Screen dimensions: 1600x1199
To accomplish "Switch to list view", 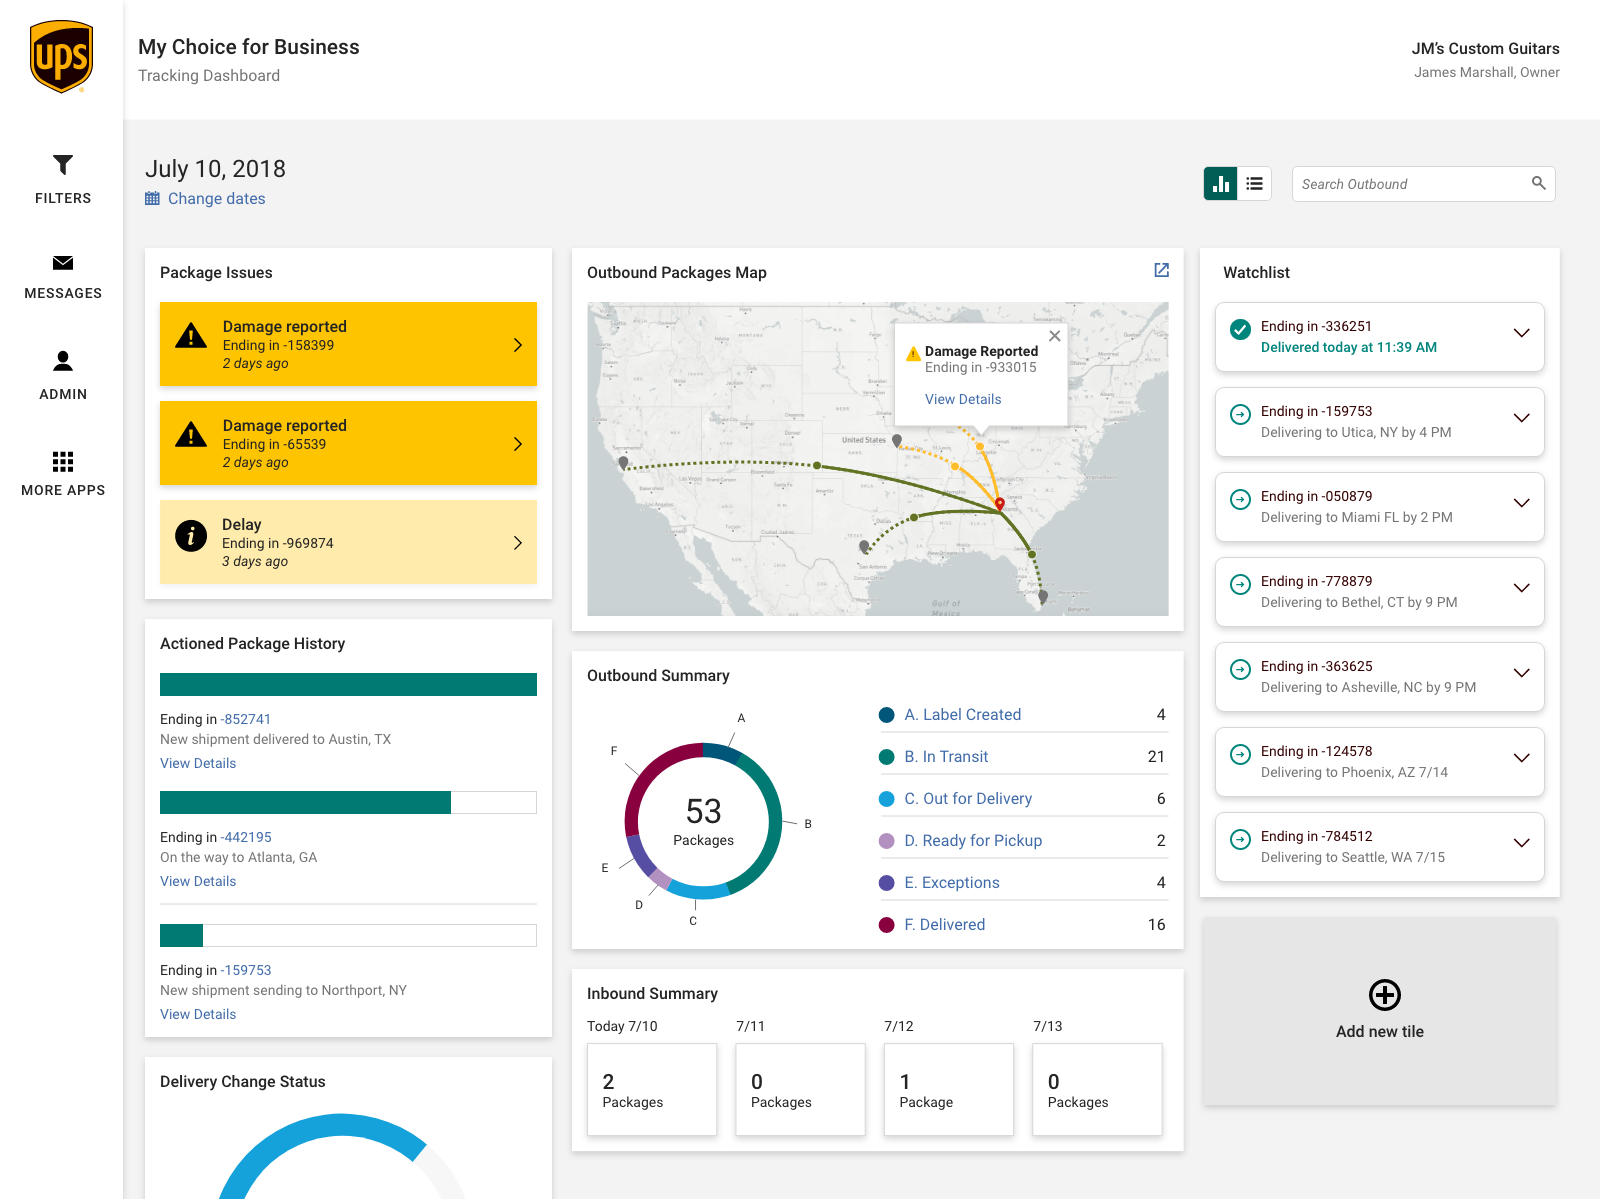I will (x=1254, y=184).
